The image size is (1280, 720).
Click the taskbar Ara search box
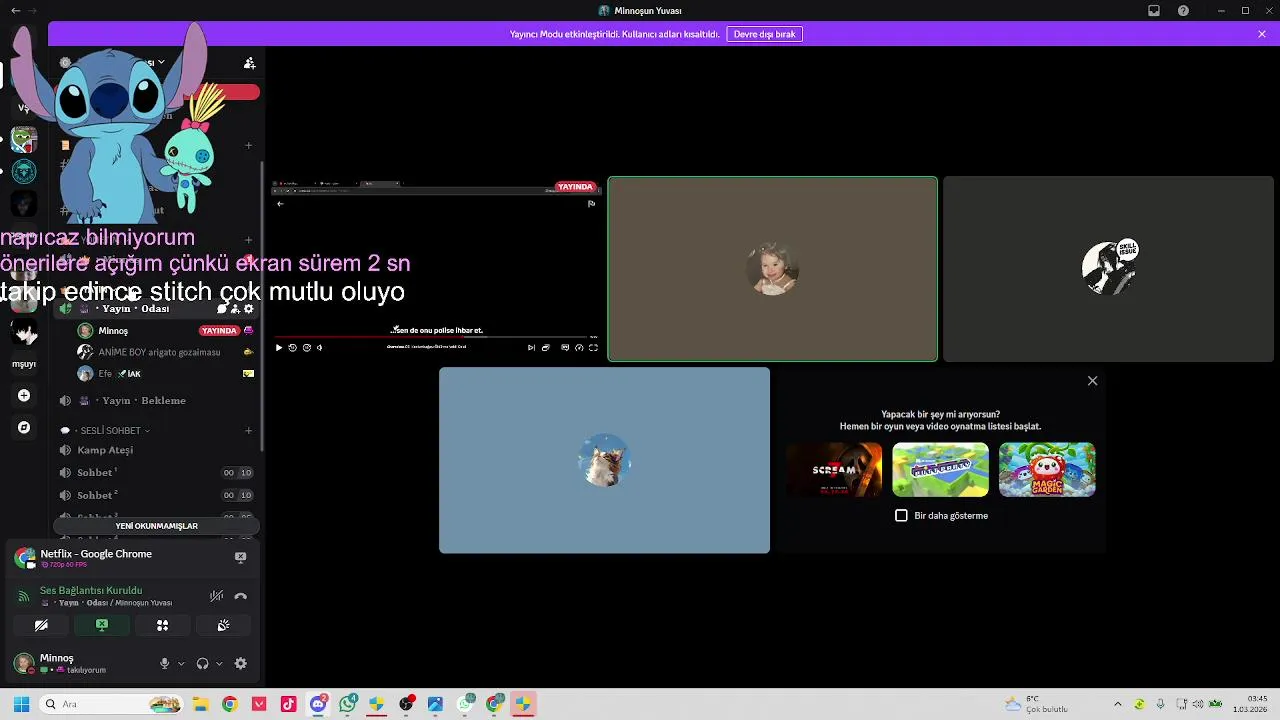pos(112,704)
